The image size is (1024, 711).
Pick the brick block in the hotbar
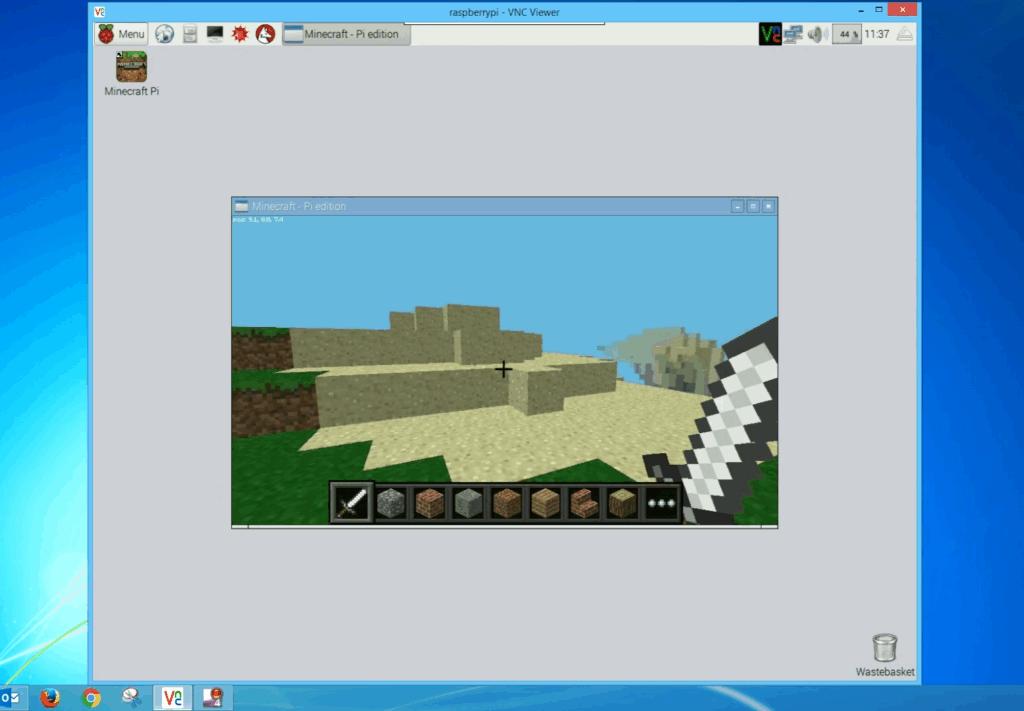[429, 501]
